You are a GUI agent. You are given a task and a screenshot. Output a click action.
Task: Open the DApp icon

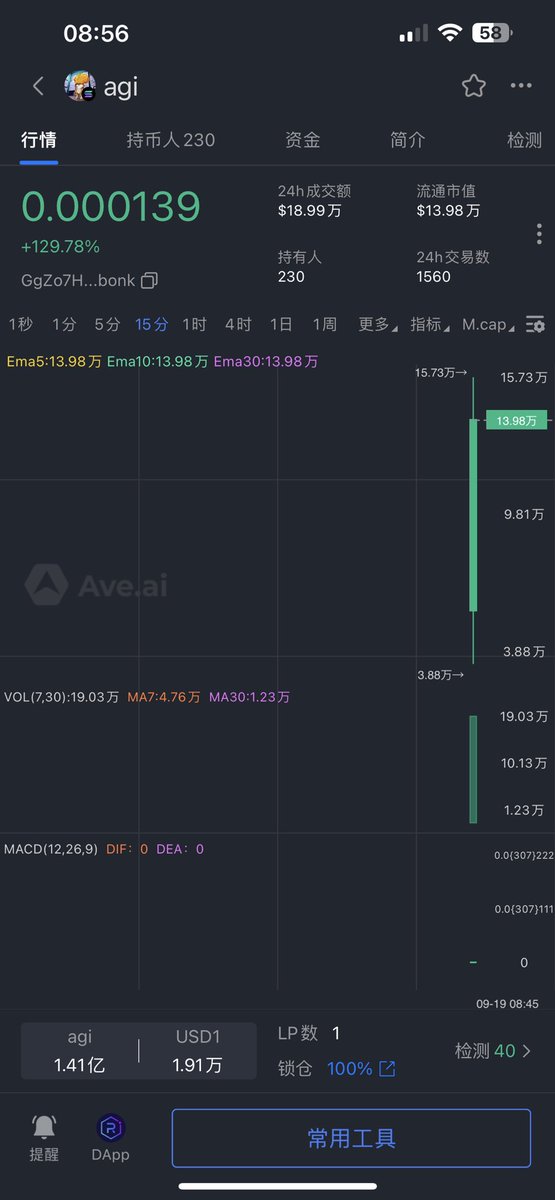click(111, 1128)
